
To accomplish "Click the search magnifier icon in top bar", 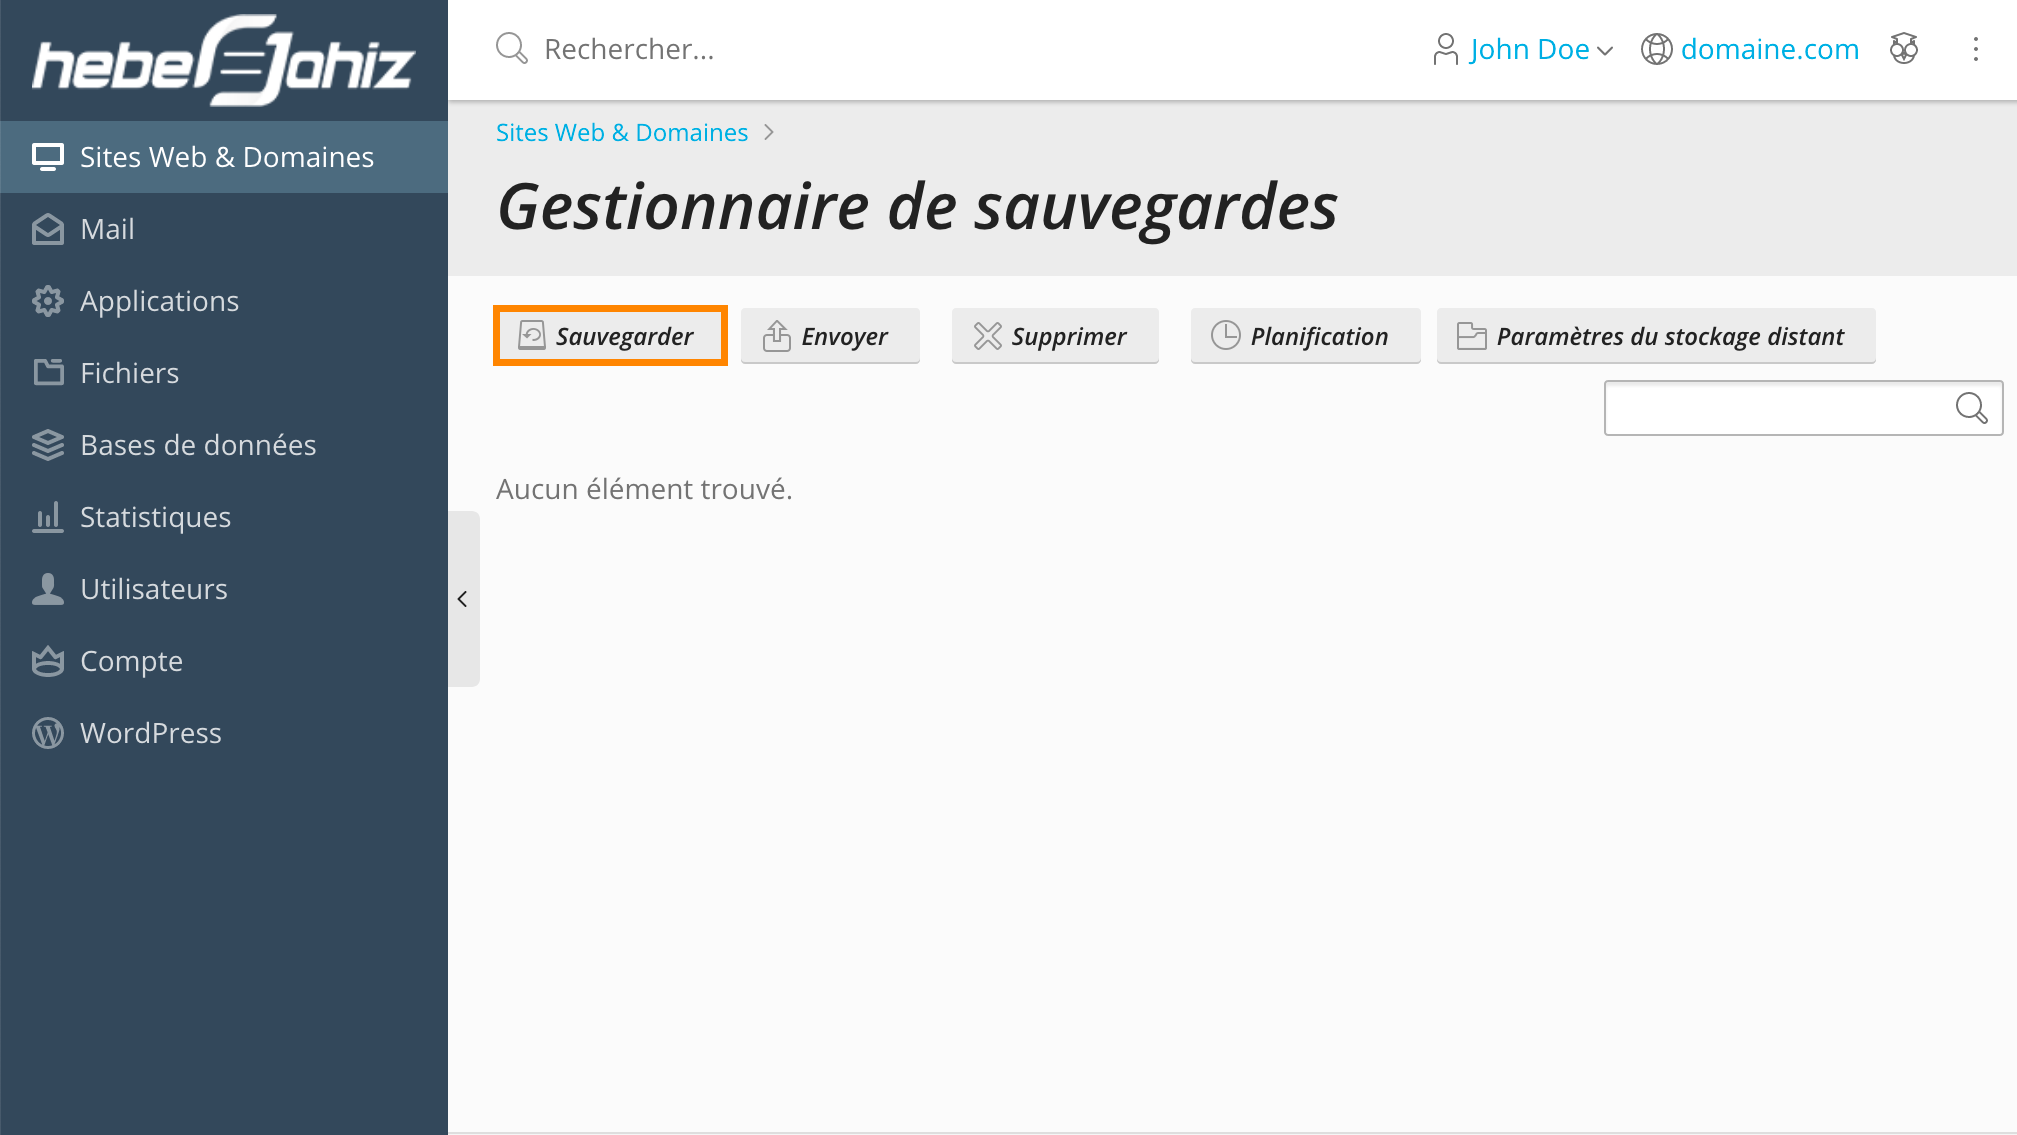I will pos(511,48).
